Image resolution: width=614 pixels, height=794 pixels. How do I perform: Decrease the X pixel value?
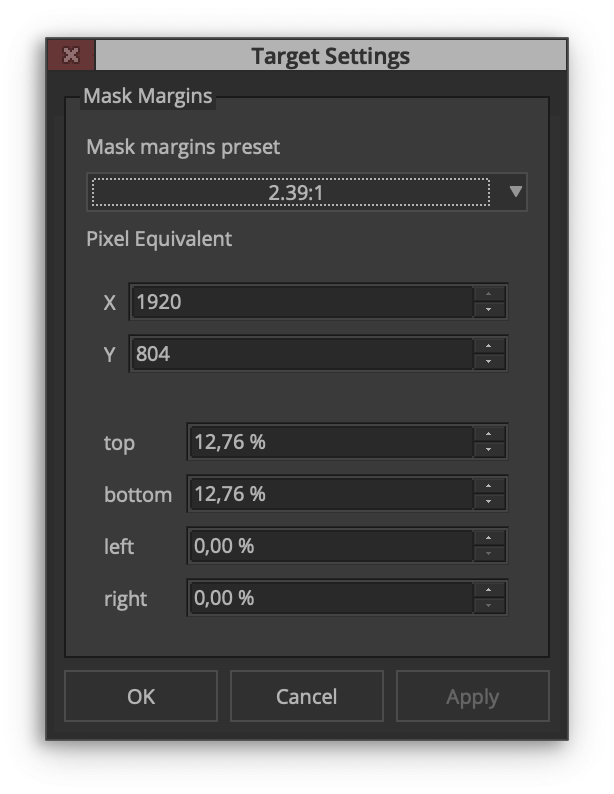488,309
